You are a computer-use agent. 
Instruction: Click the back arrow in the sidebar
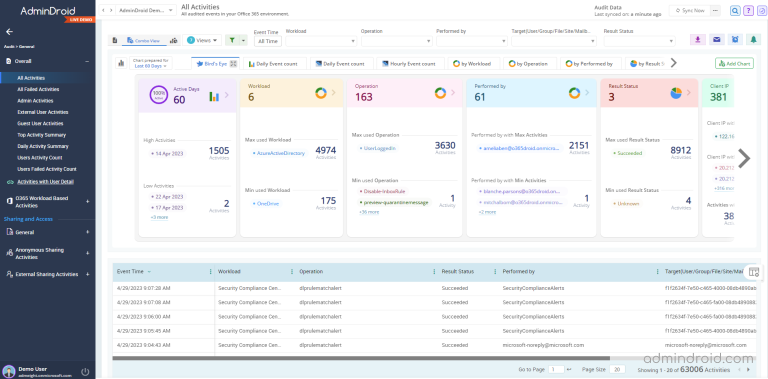coord(9,31)
